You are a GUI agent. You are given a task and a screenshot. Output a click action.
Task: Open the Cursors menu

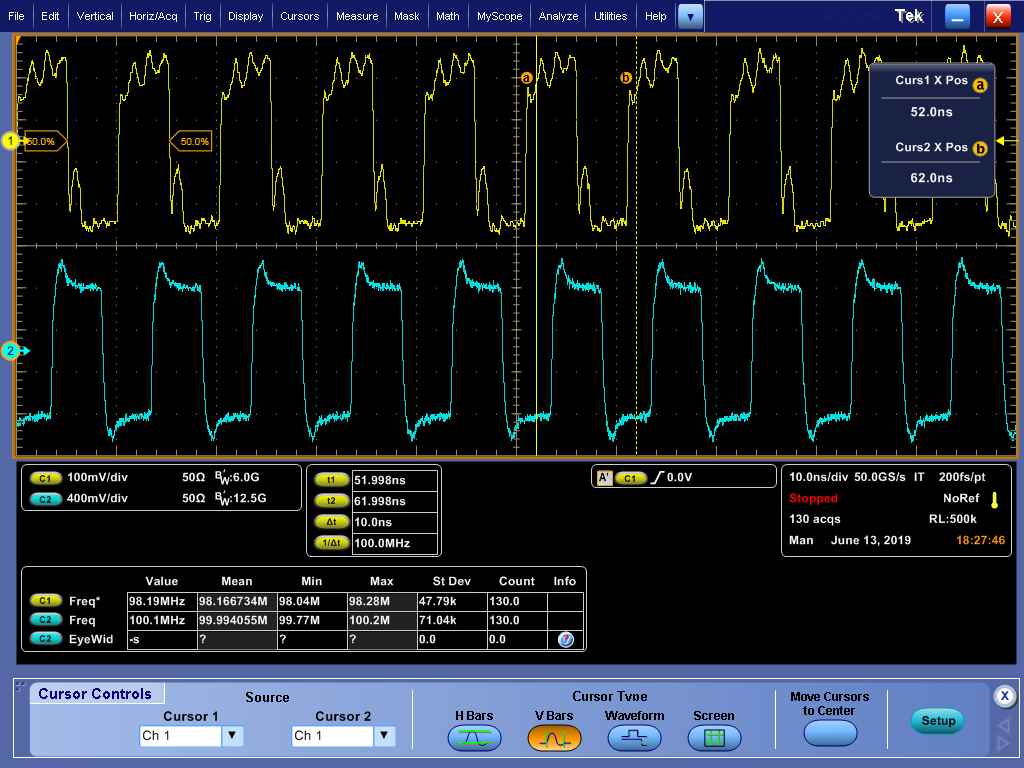[x=299, y=16]
